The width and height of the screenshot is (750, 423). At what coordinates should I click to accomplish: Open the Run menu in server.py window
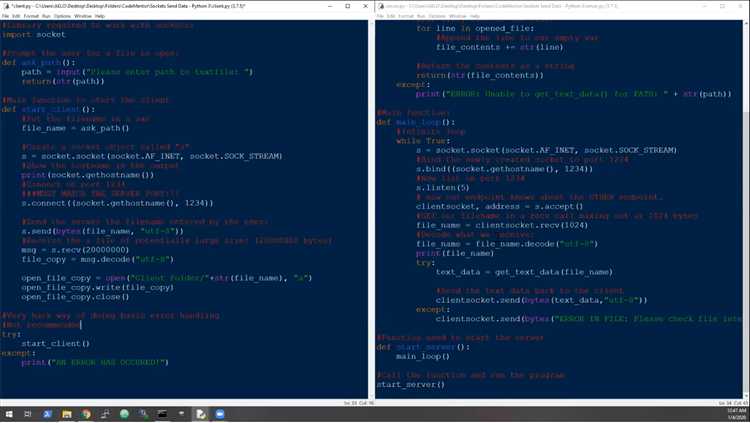click(421, 16)
